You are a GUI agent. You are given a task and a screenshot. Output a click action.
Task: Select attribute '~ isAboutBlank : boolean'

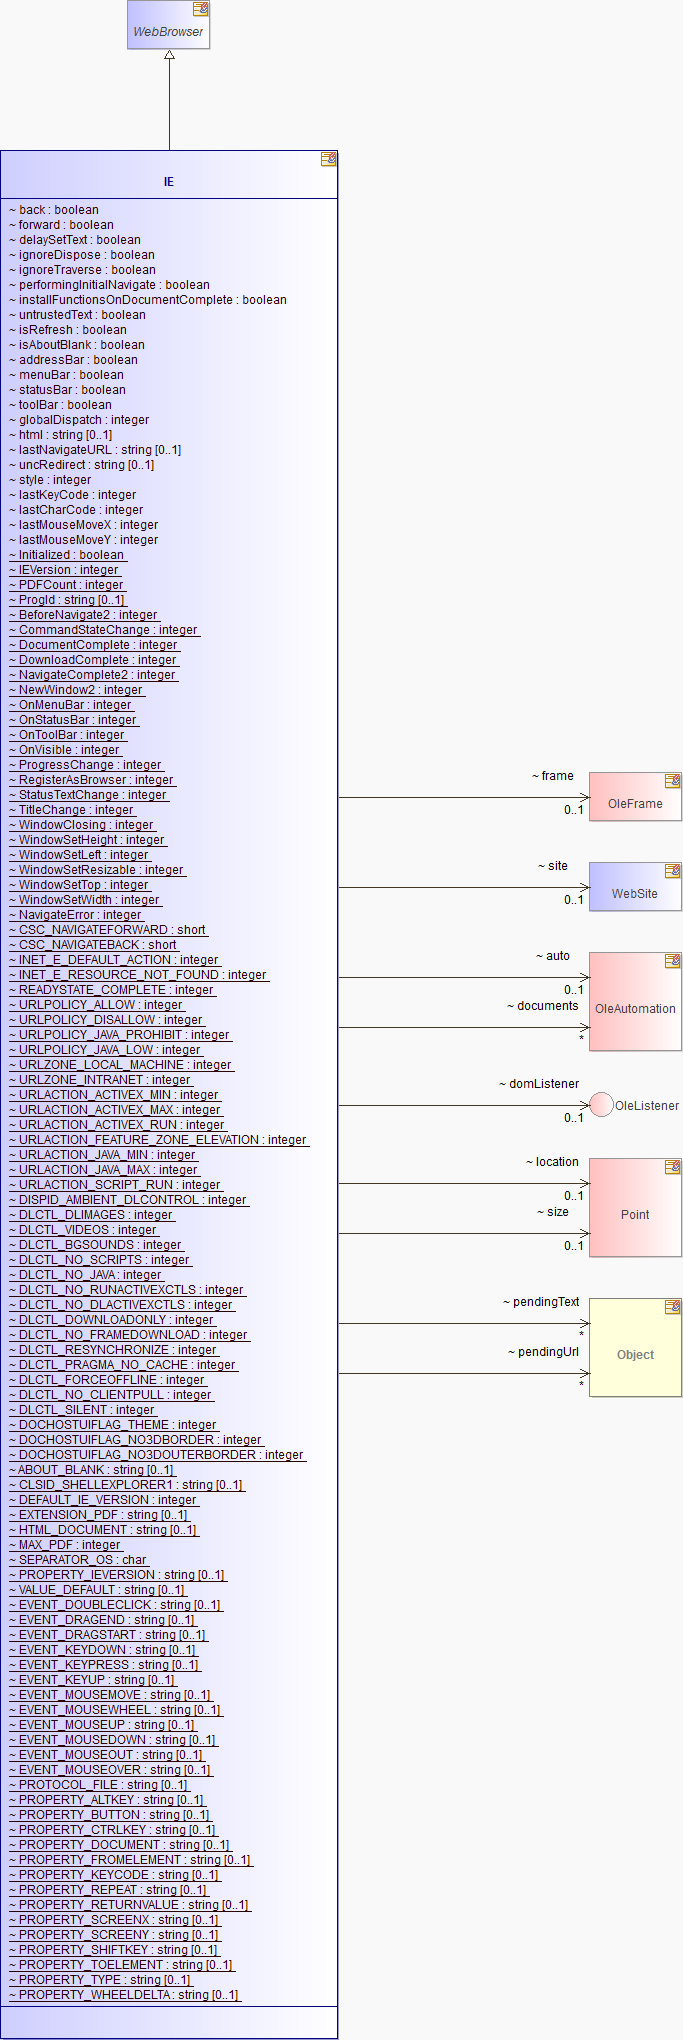pos(77,345)
